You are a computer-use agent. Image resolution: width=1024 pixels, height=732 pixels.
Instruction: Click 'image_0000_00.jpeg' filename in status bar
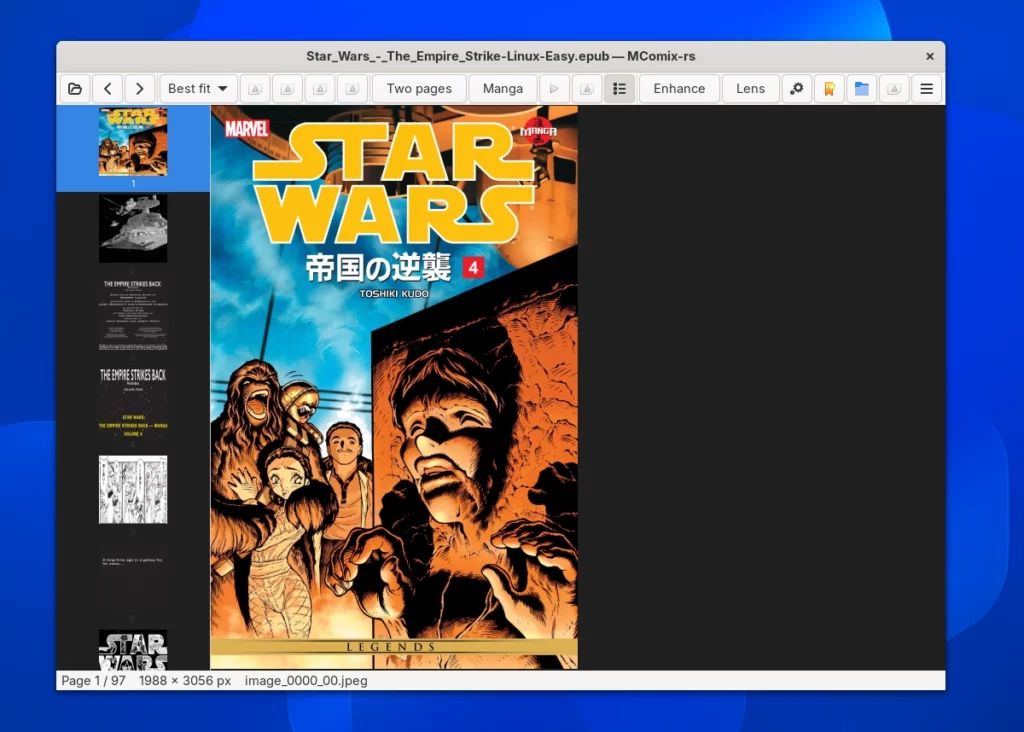(x=306, y=680)
